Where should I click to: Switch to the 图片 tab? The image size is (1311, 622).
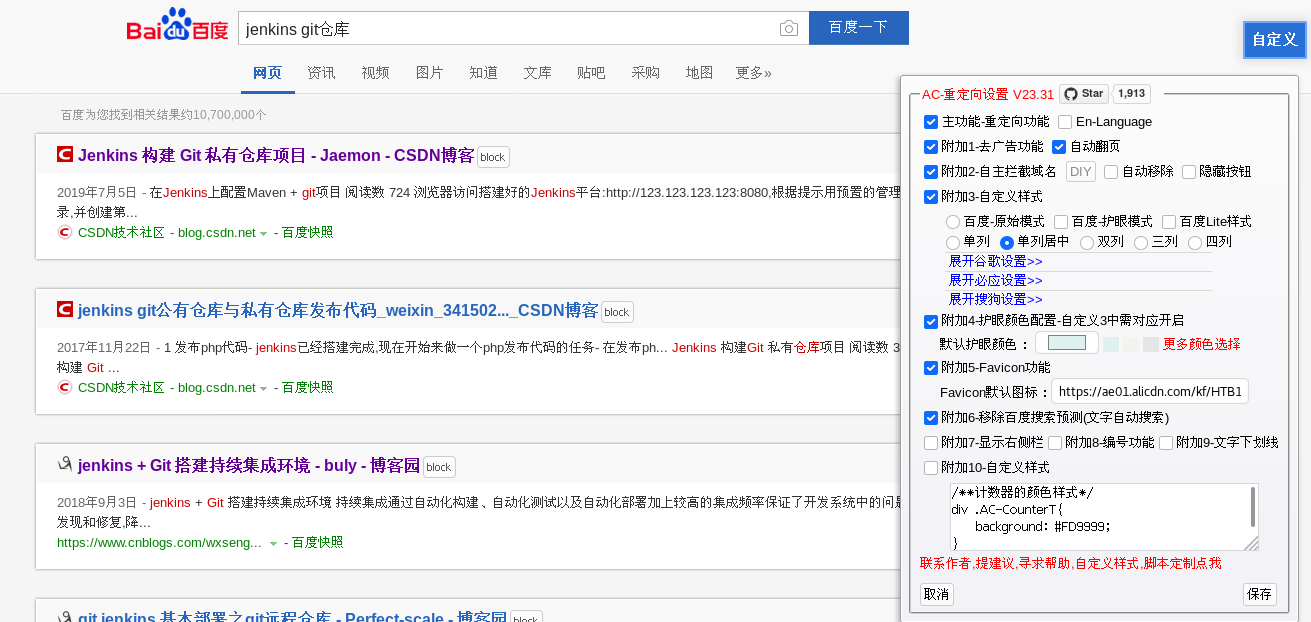pyautogui.click(x=429, y=73)
